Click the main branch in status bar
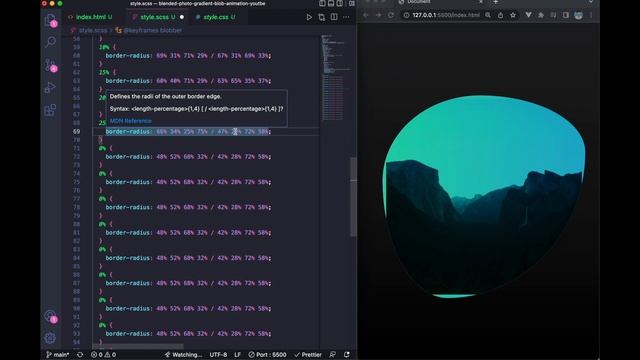The height and width of the screenshot is (360, 640). click(58, 355)
